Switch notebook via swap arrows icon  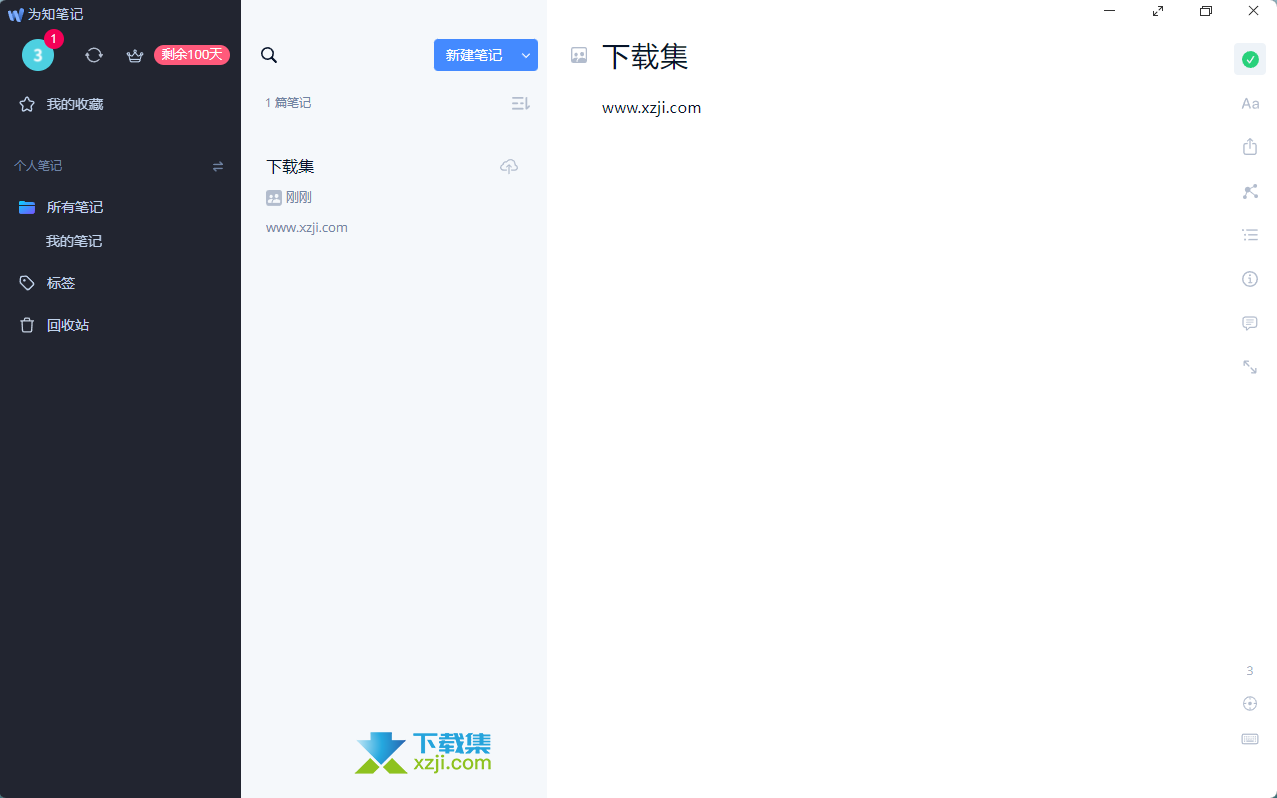pos(218,166)
